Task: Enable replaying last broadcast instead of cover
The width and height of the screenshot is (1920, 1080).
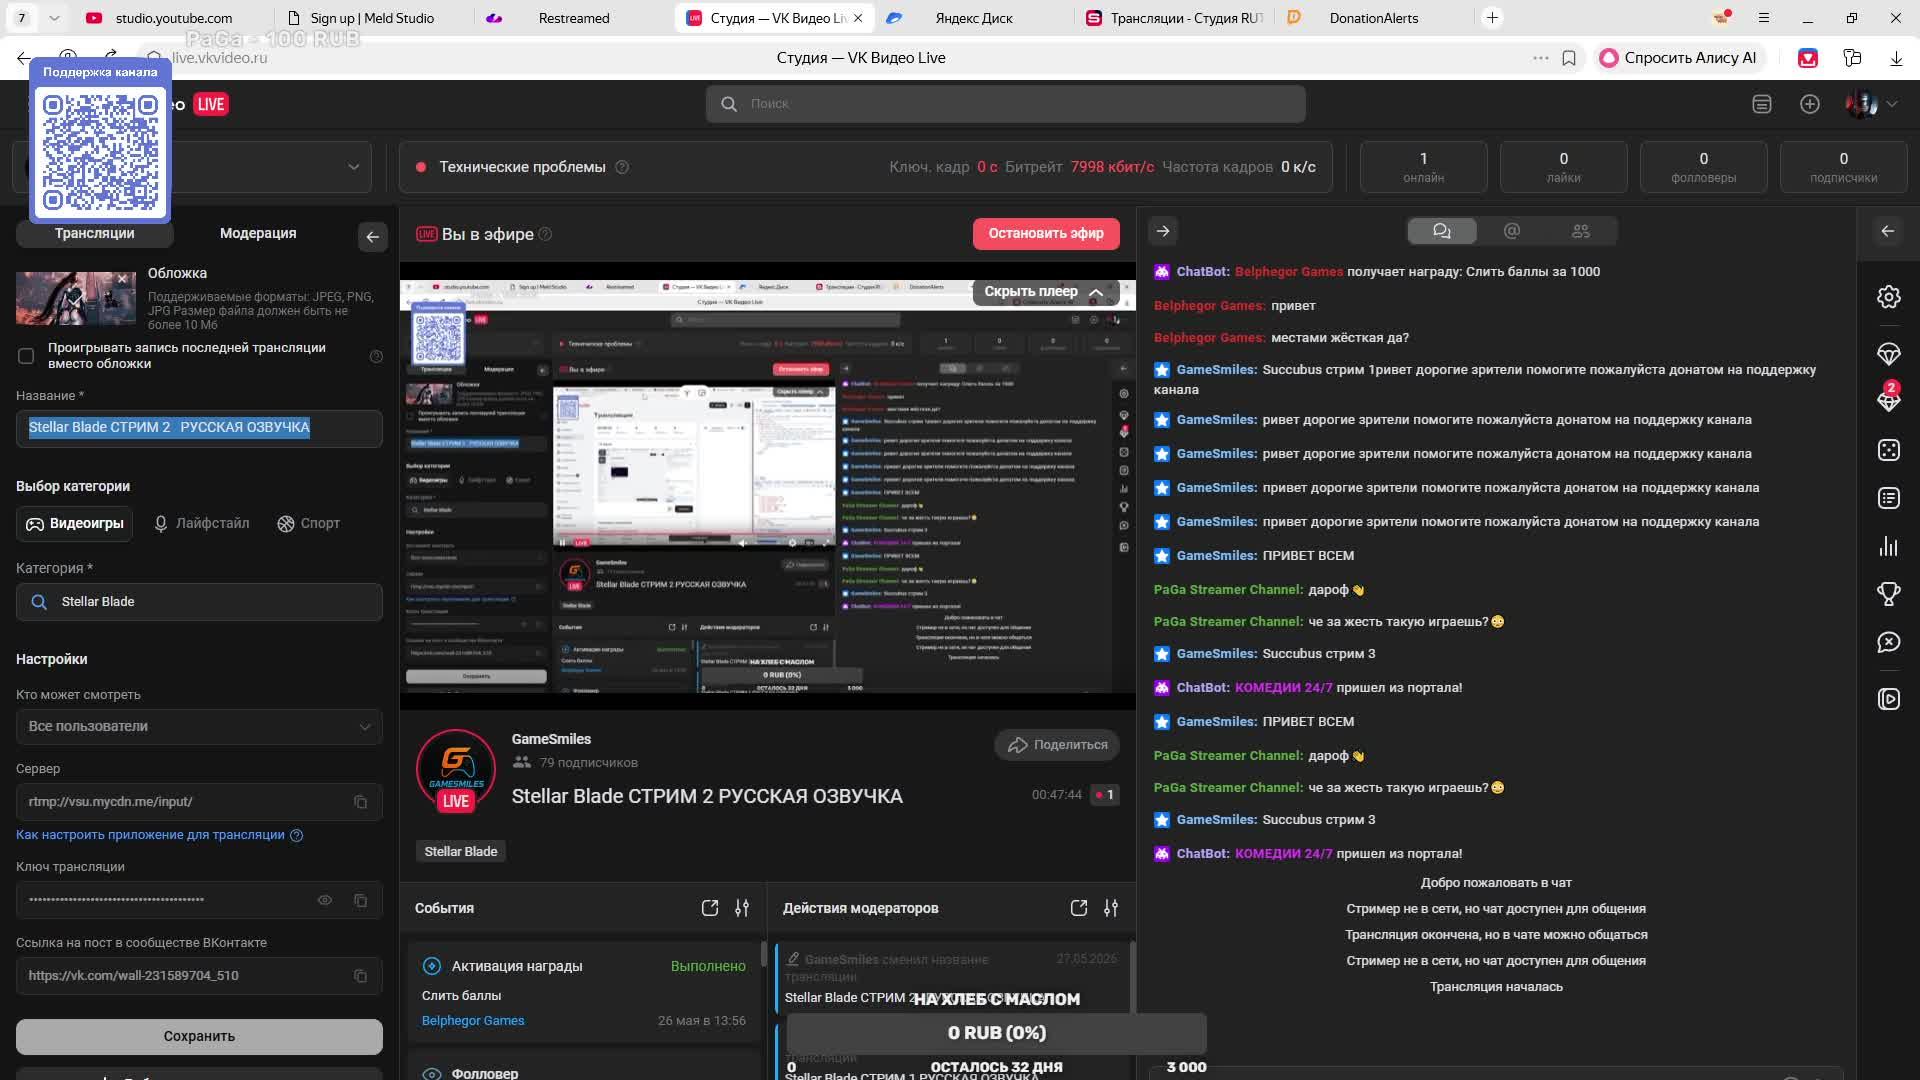Action: tap(26, 356)
